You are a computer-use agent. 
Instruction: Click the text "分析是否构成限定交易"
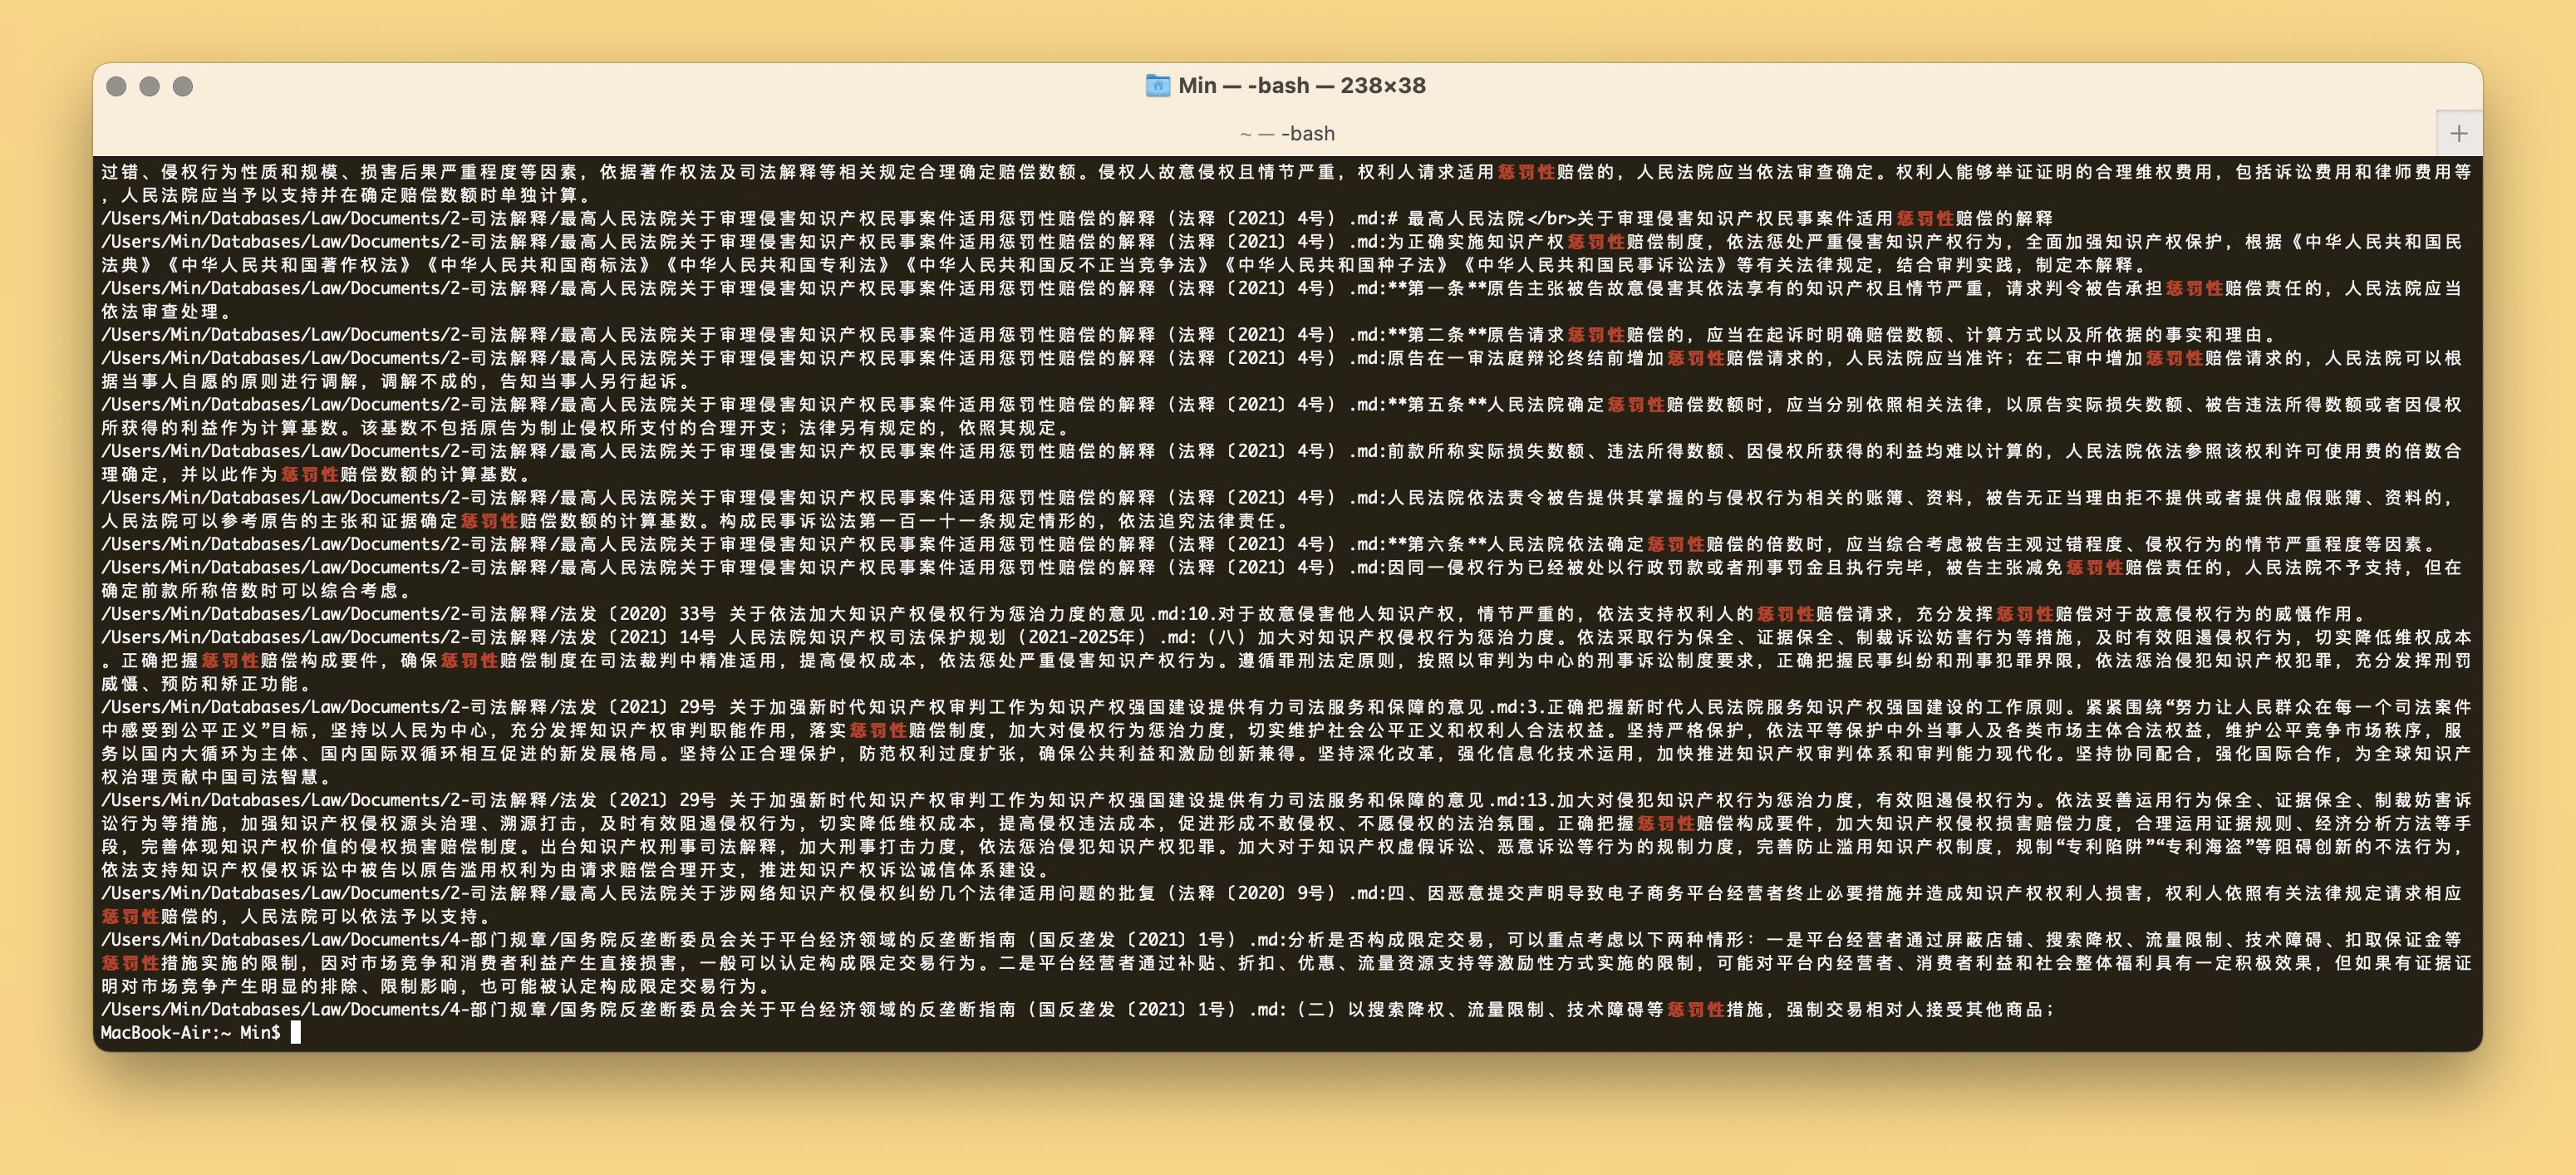click(x=1386, y=940)
